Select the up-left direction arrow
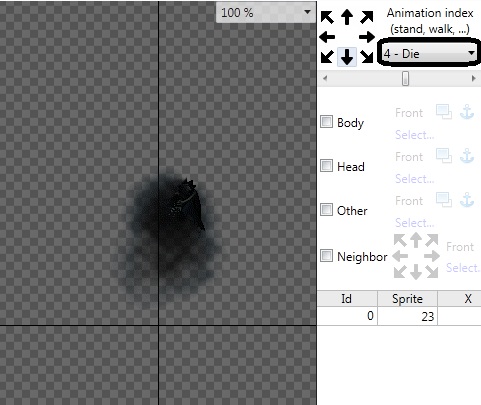Image resolution: width=481 pixels, height=405 pixels. pos(327,17)
